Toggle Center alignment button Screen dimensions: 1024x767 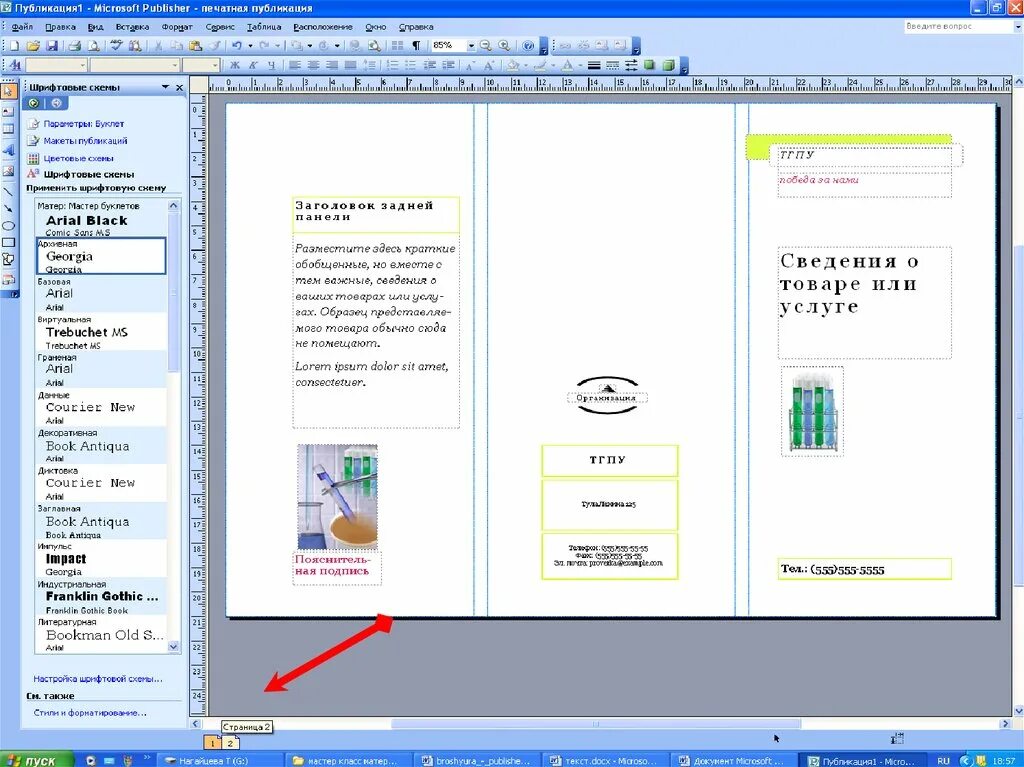click(313, 65)
